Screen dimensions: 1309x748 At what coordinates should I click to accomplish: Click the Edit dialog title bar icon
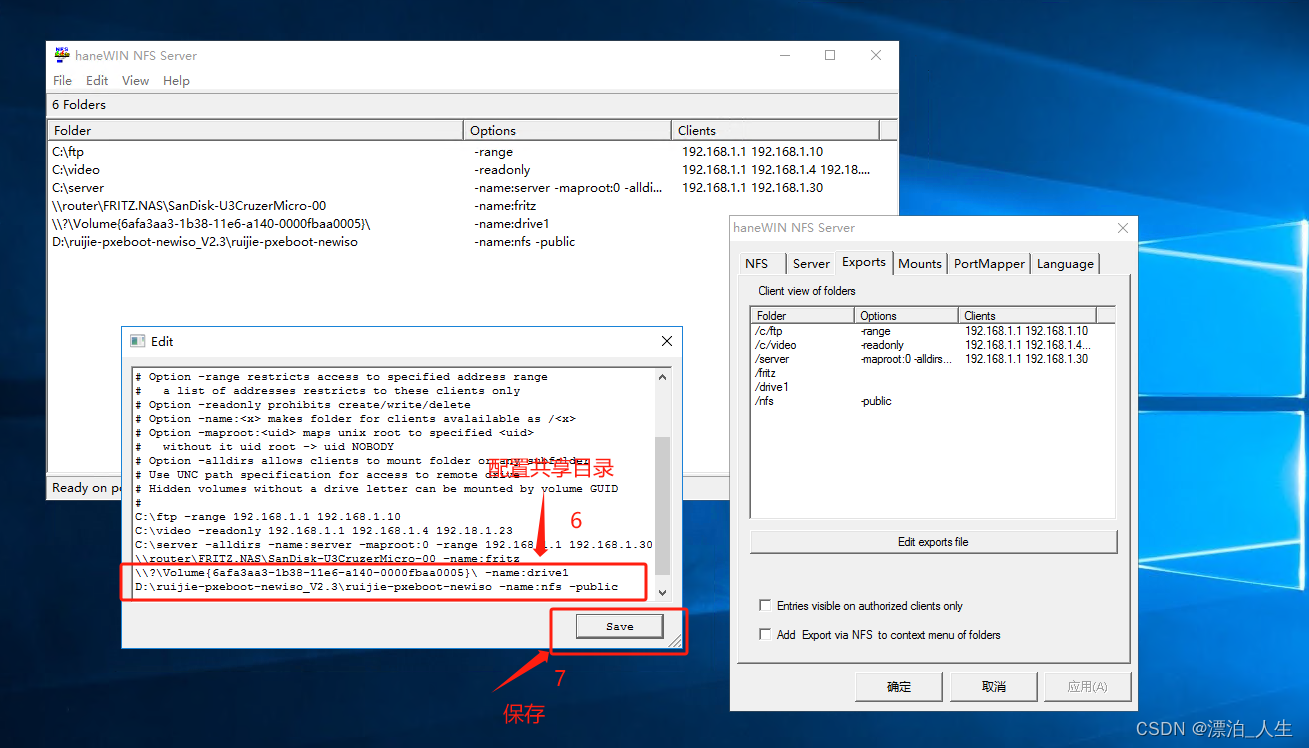point(136,340)
